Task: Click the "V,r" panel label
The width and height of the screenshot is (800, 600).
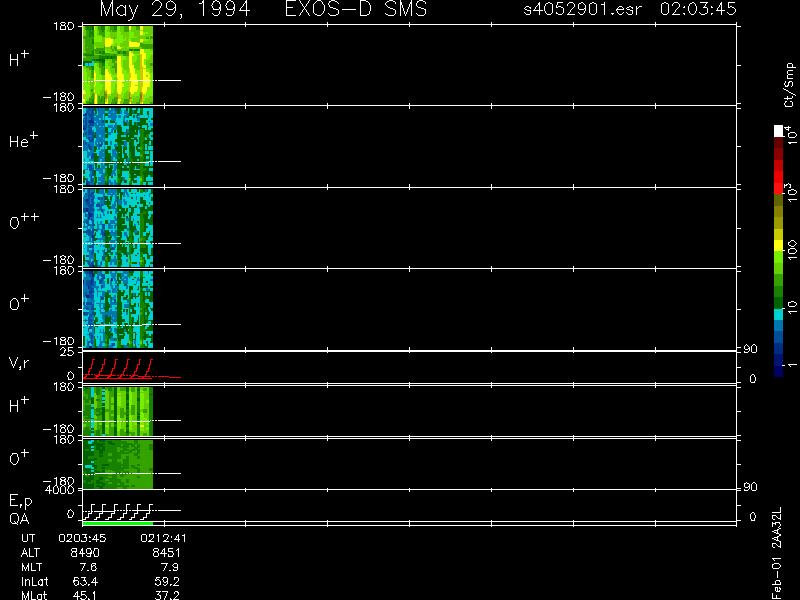Action: coord(19,363)
